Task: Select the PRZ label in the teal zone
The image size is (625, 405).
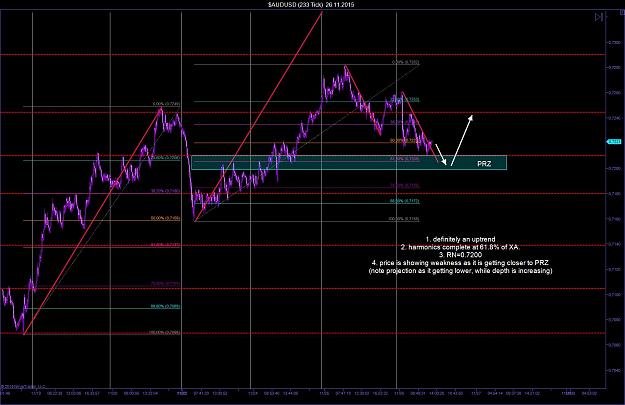Action: [484, 164]
